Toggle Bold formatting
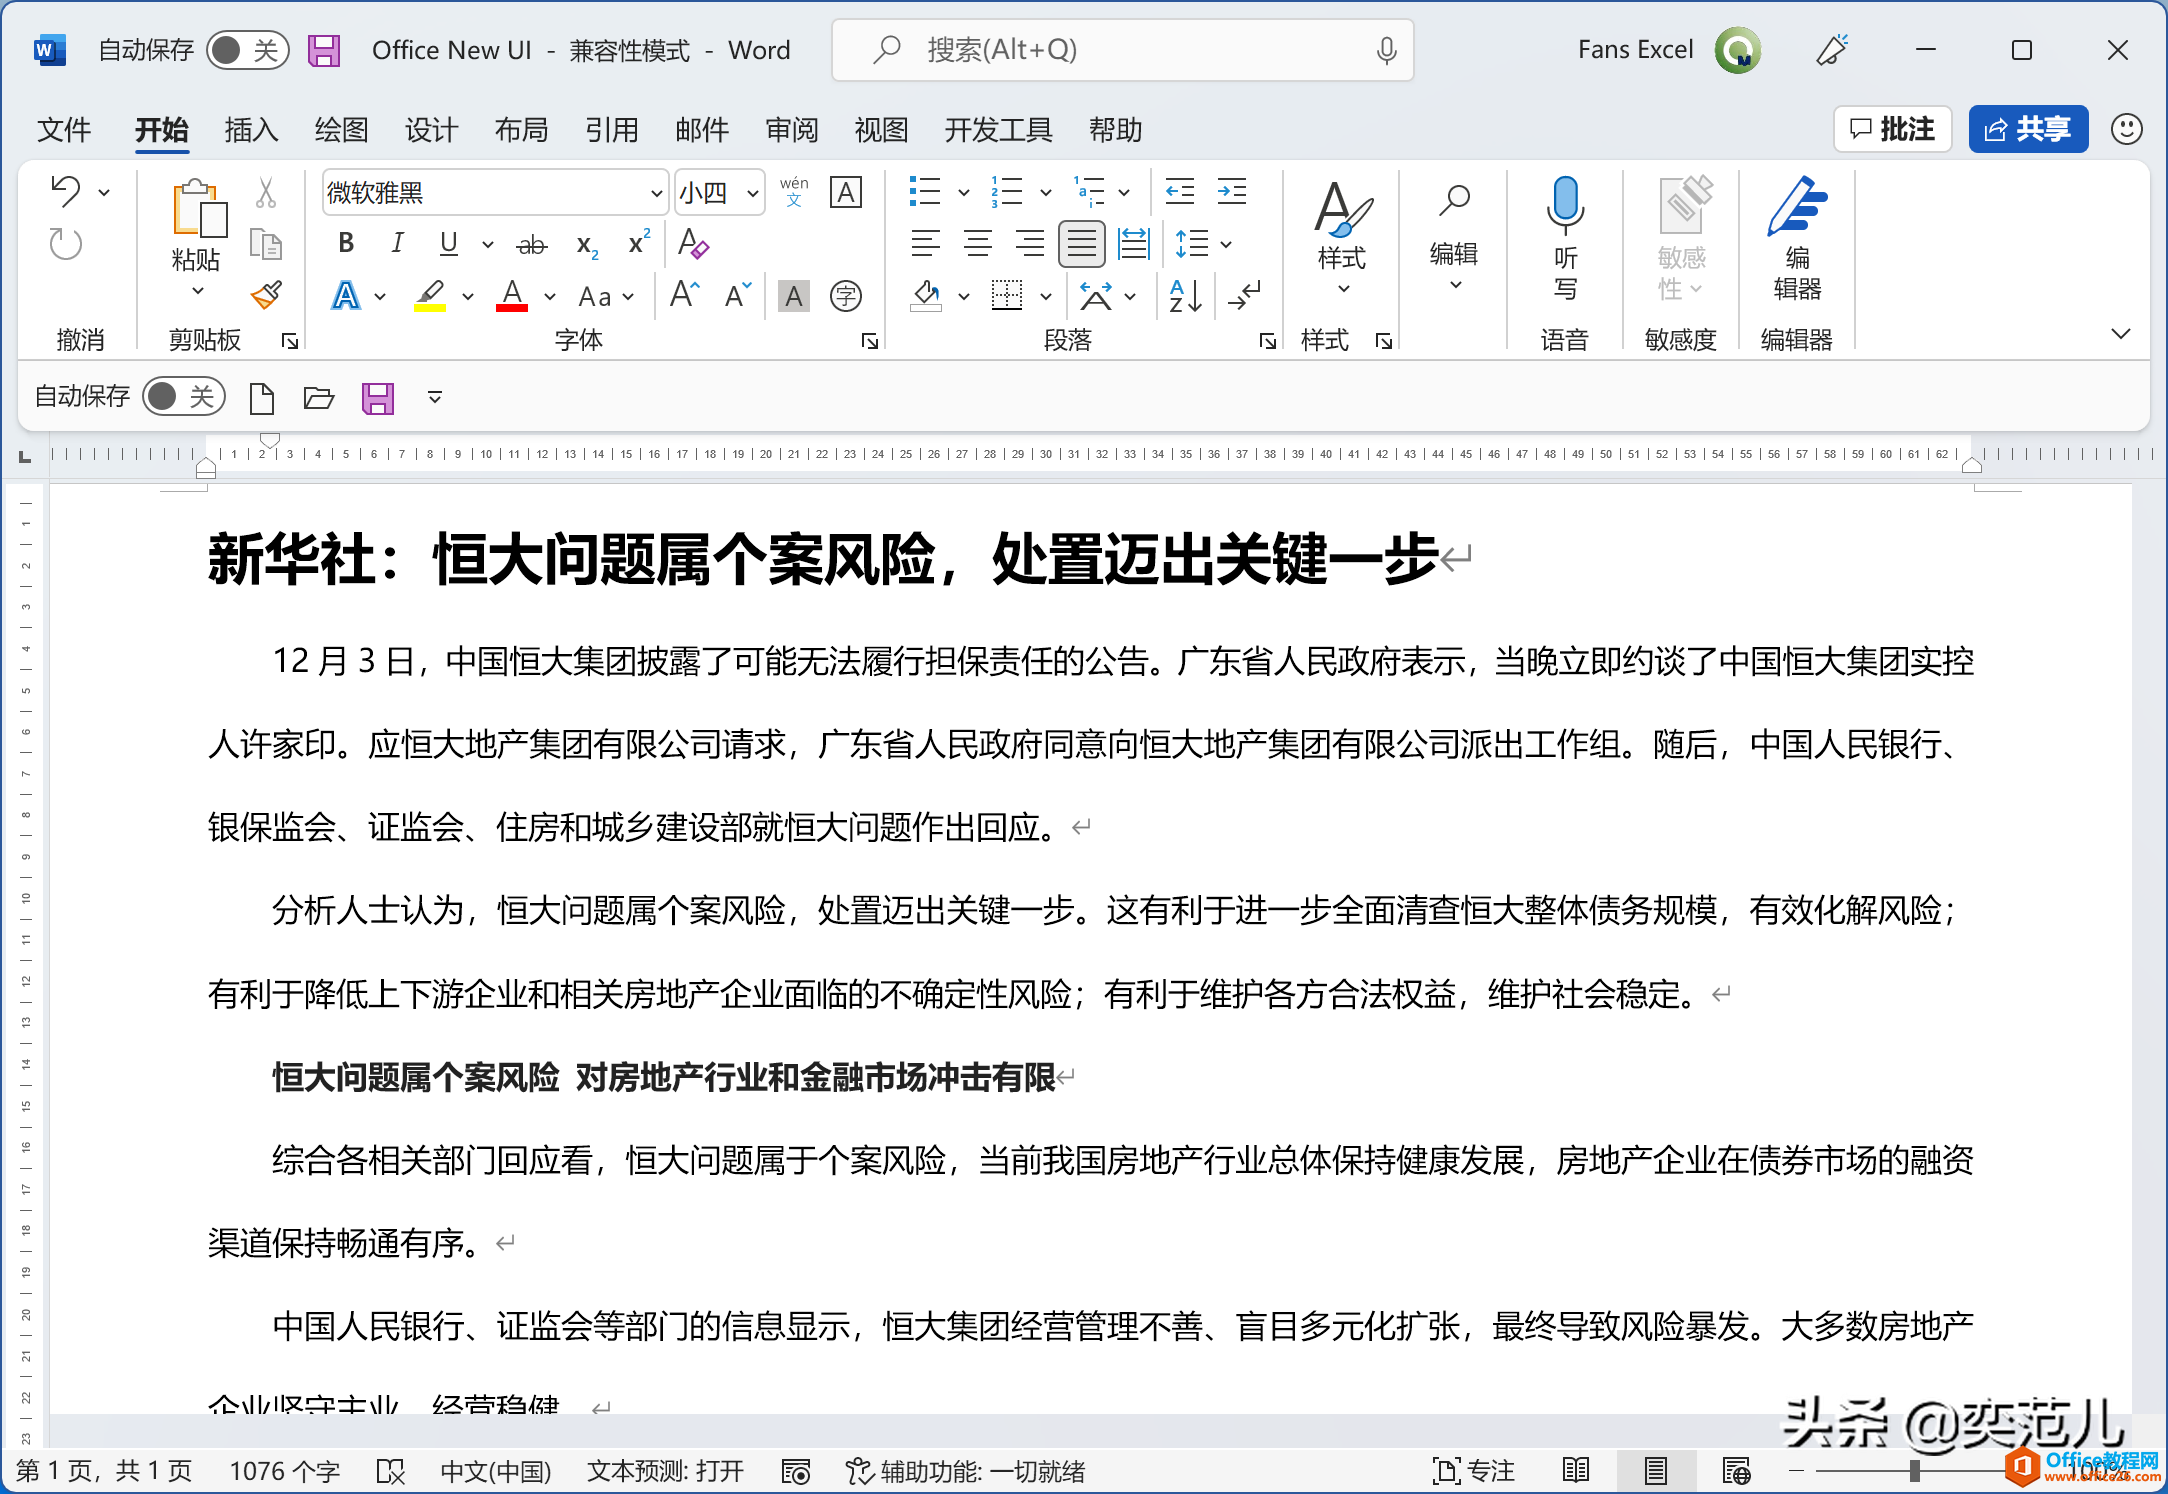 click(346, 243)
